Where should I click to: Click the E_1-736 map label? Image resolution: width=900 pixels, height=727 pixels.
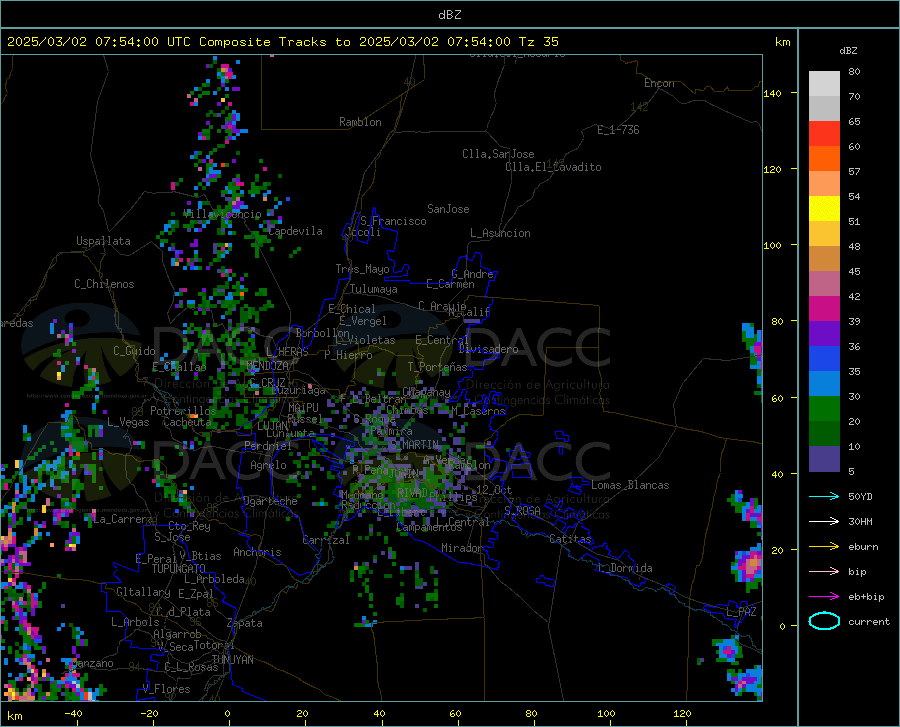pyautogui.click(x=618, y=130)
